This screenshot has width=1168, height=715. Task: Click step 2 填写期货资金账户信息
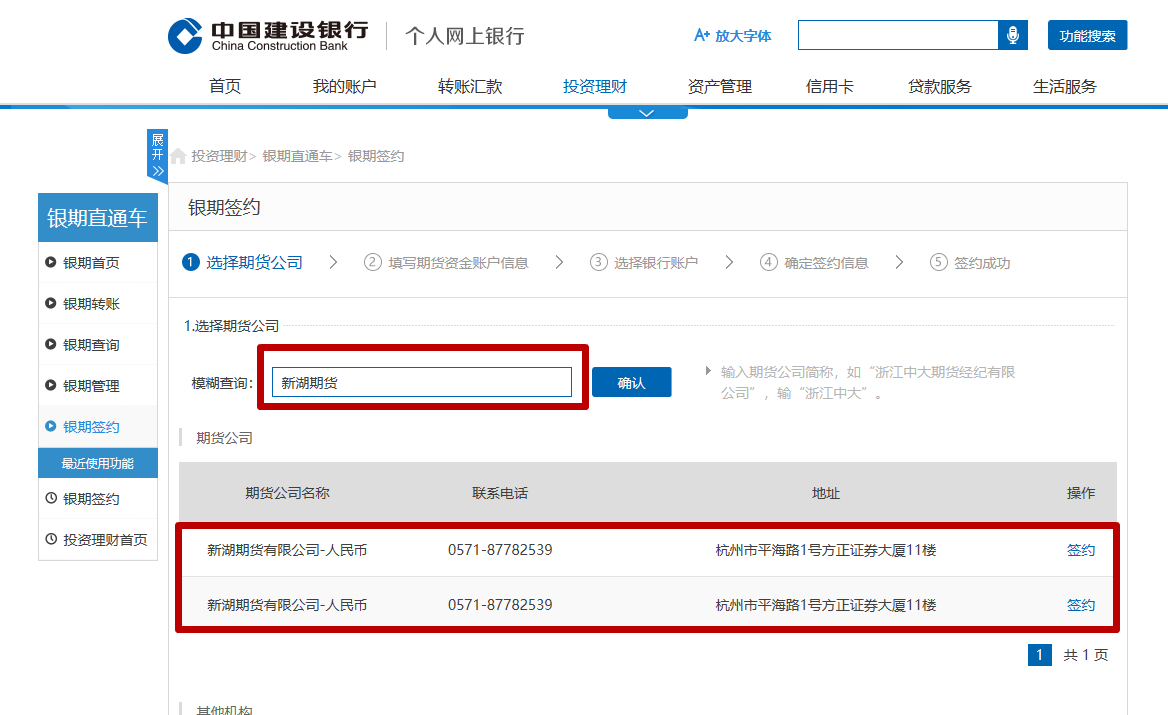coord(446,262)
